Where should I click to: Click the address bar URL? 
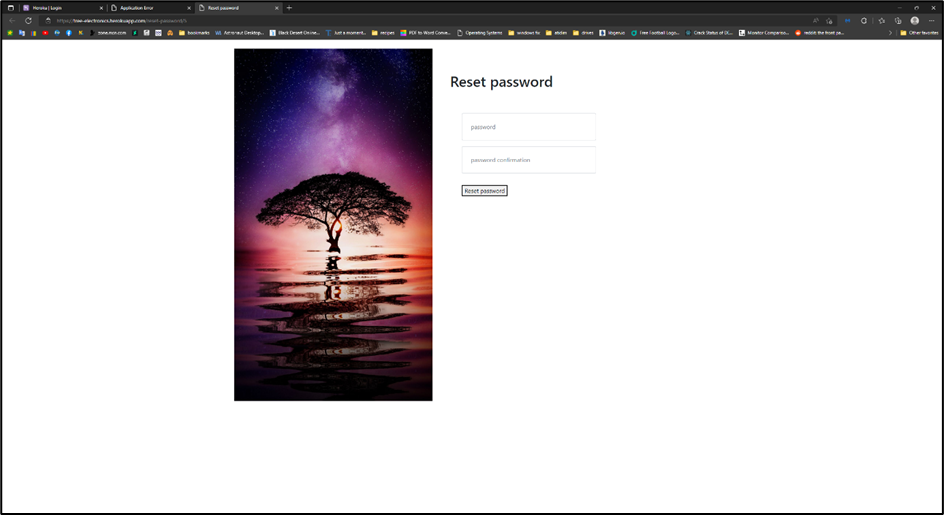(122, 20)
